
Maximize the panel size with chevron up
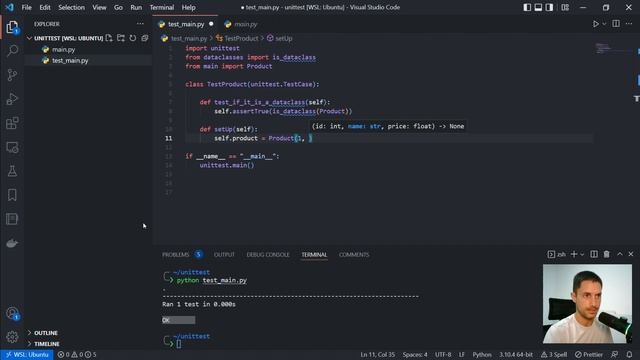(x=620, y=254)
